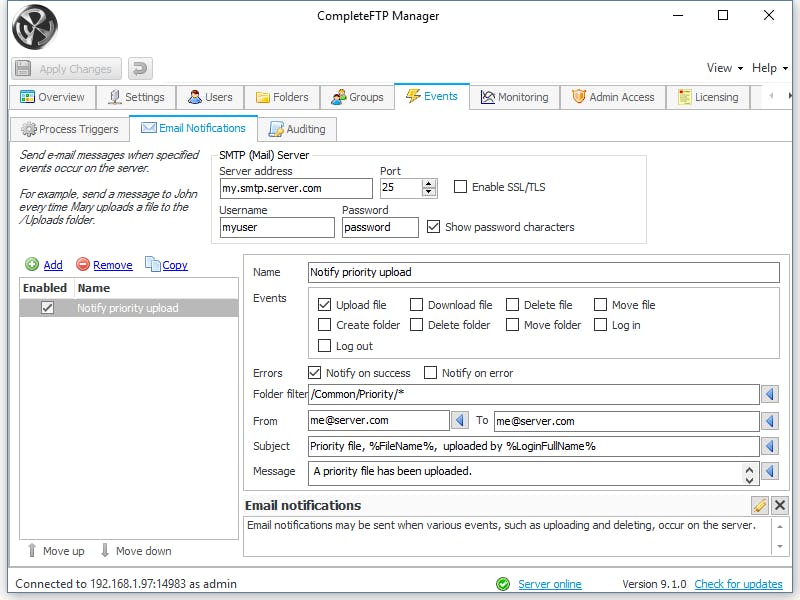Decrease the SMTP port value
This screenshot has width=800, height=600.
pyautogui.click(x=430, y=193)
